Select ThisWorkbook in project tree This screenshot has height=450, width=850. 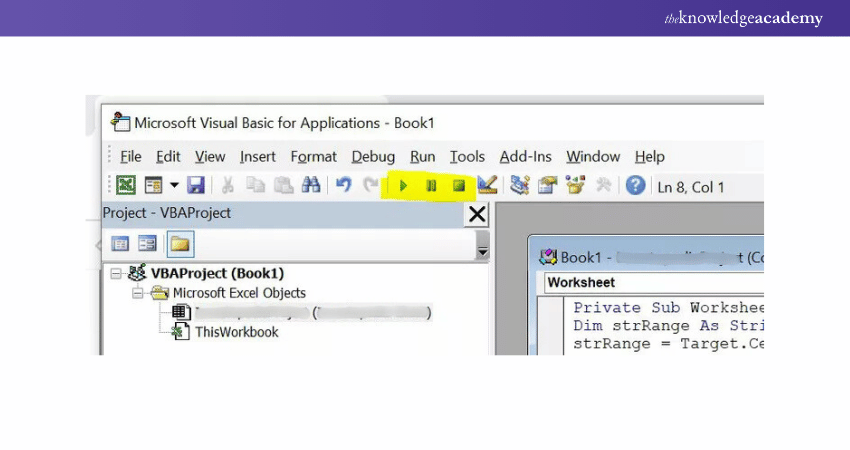(x=237, y=332)
